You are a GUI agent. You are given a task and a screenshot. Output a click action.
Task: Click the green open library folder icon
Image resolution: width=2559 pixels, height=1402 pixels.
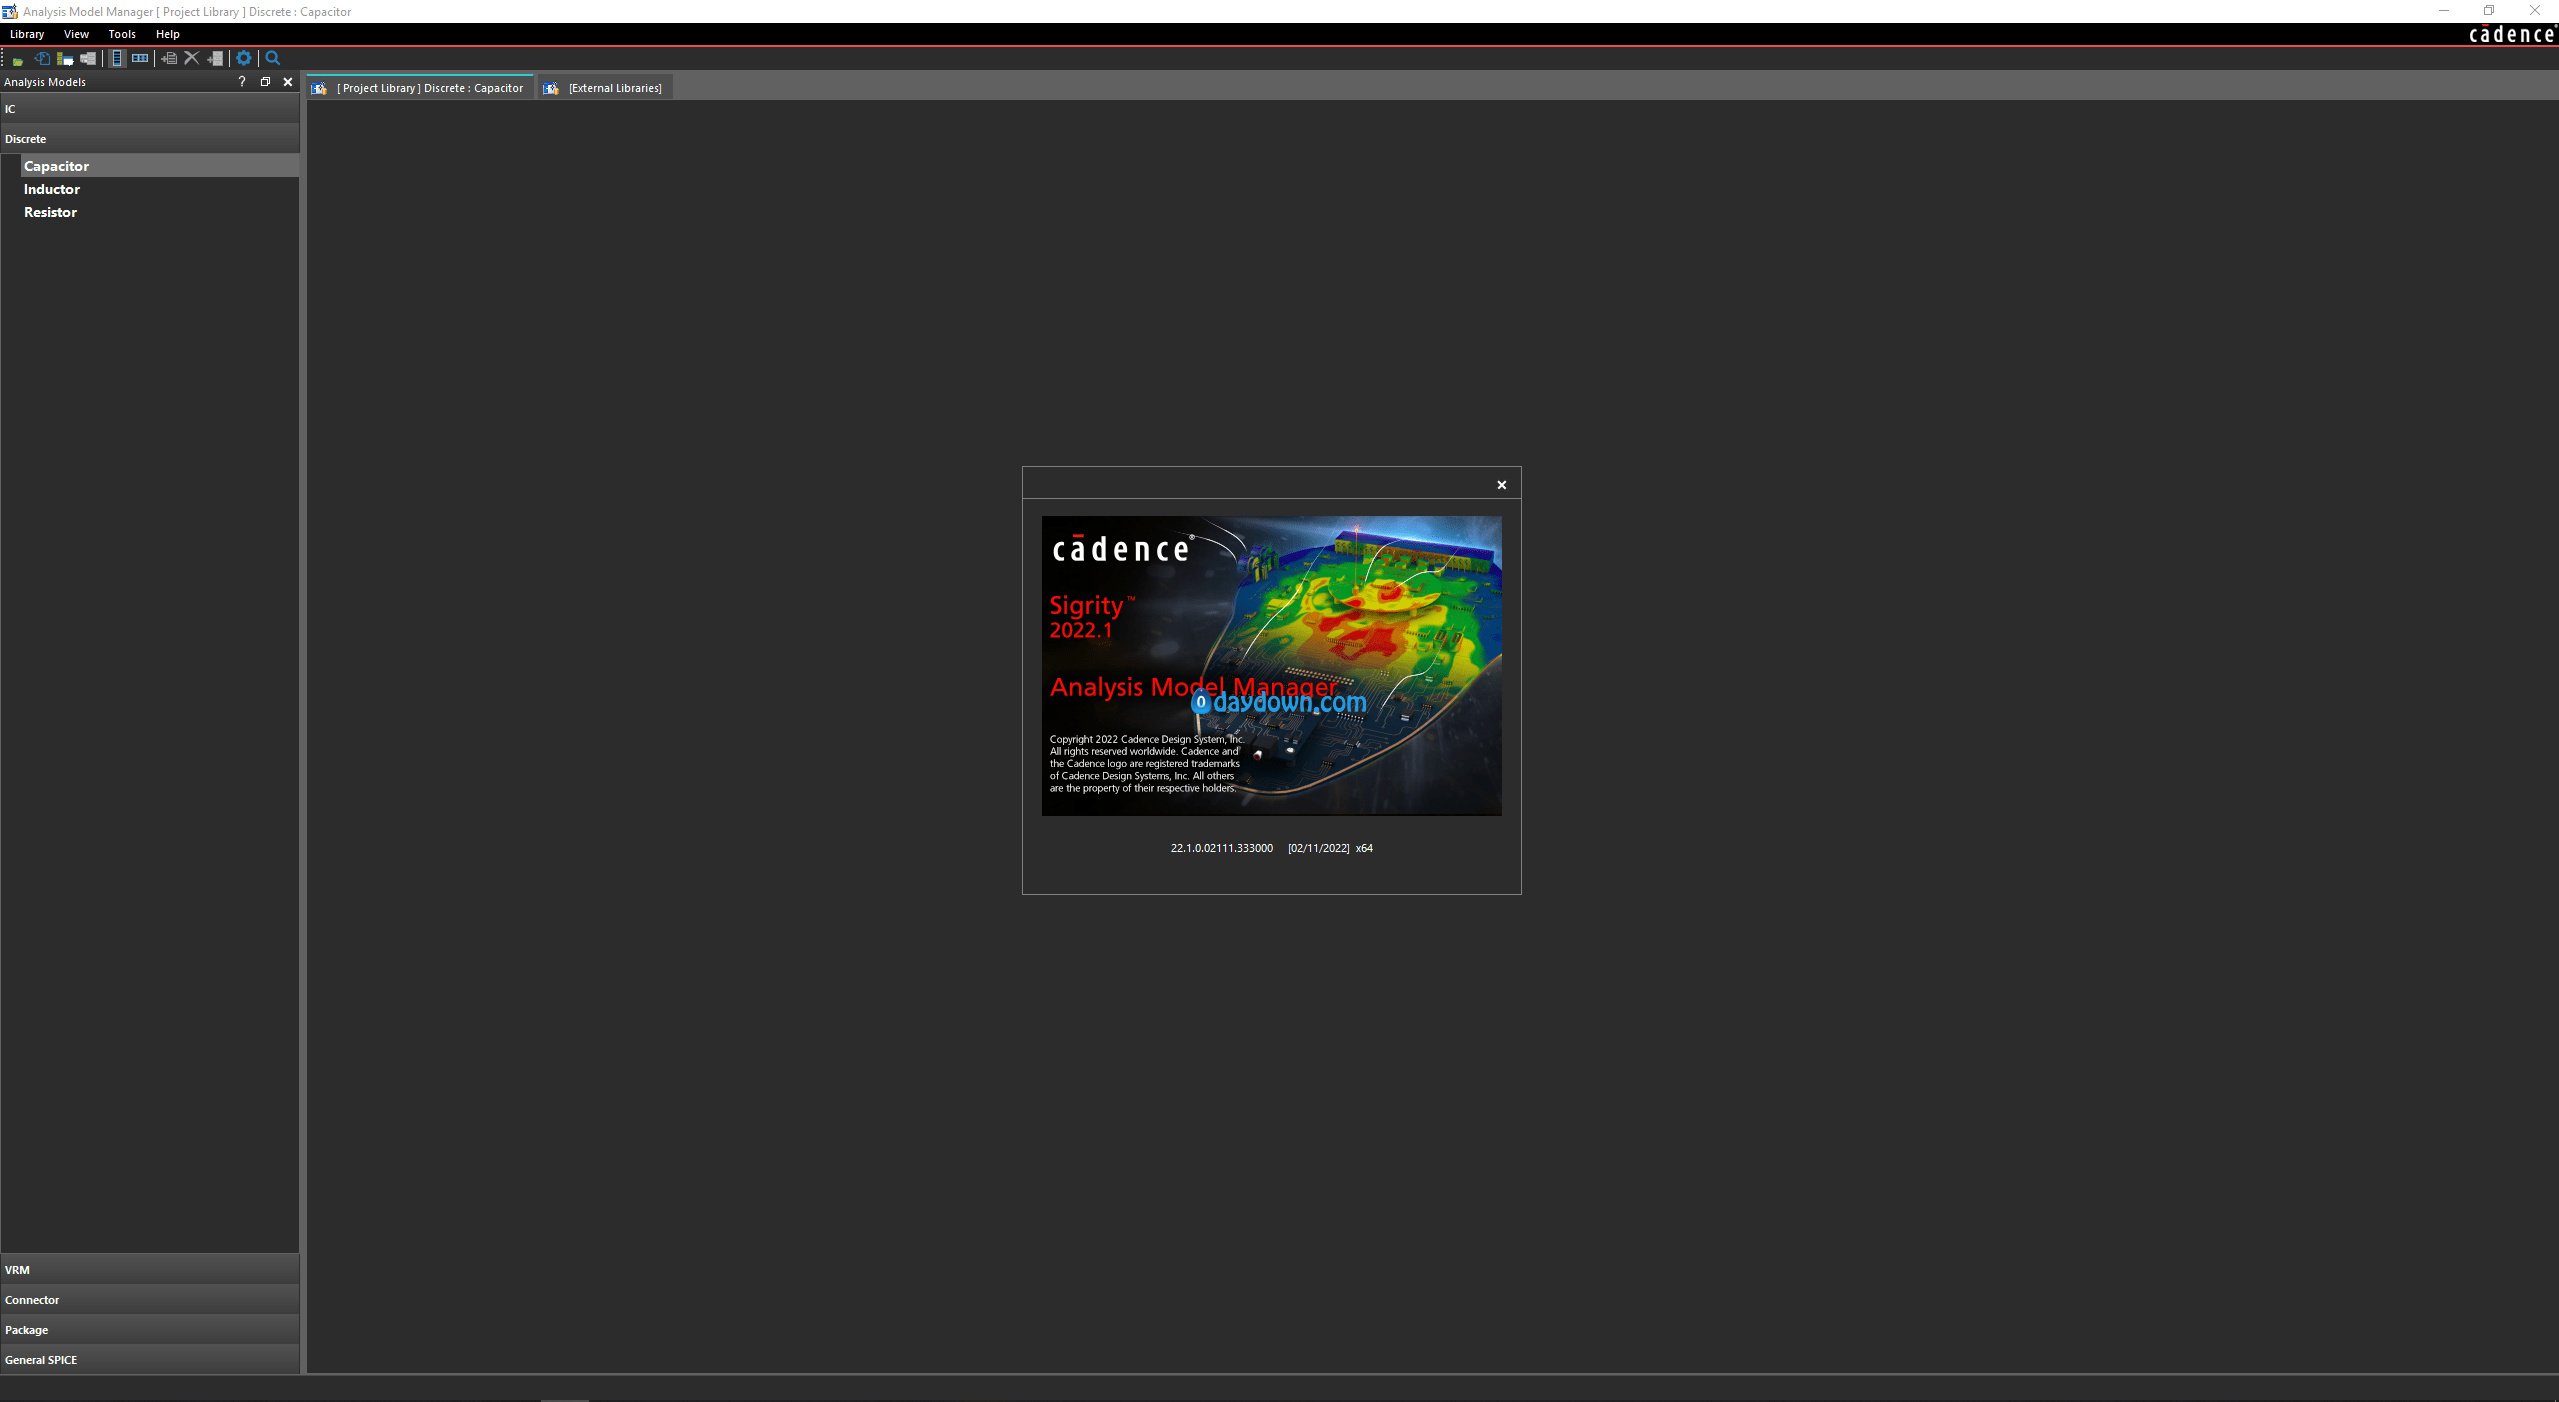pyautogui.click(x=18, y=61)
